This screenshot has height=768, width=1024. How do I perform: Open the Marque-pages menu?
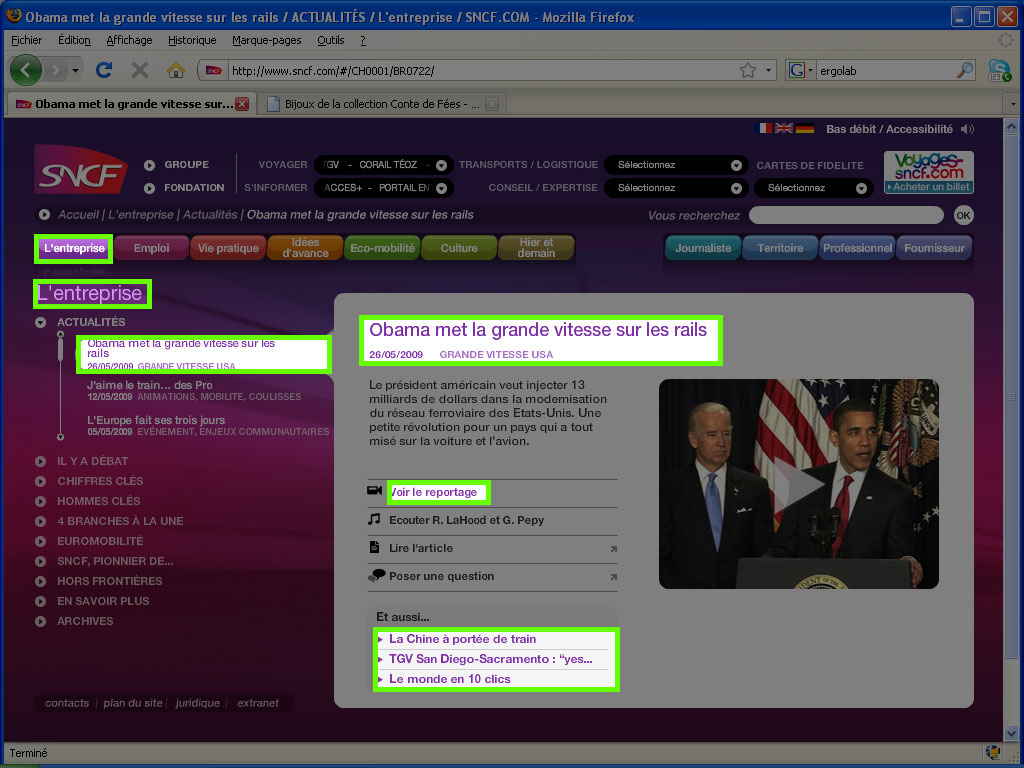coord(266,40)
